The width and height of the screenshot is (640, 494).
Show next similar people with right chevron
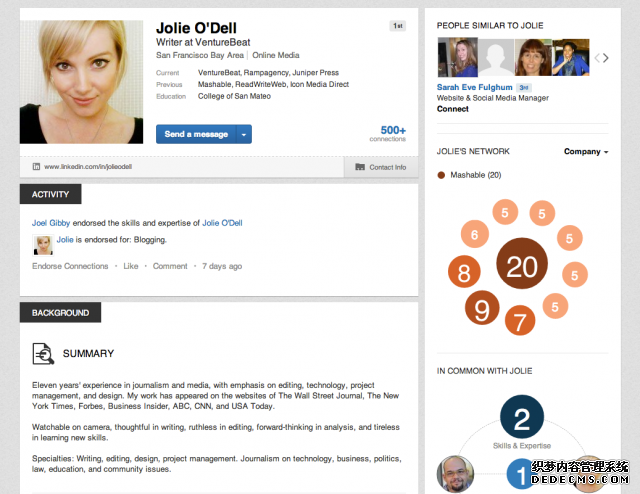pos(606,58)
